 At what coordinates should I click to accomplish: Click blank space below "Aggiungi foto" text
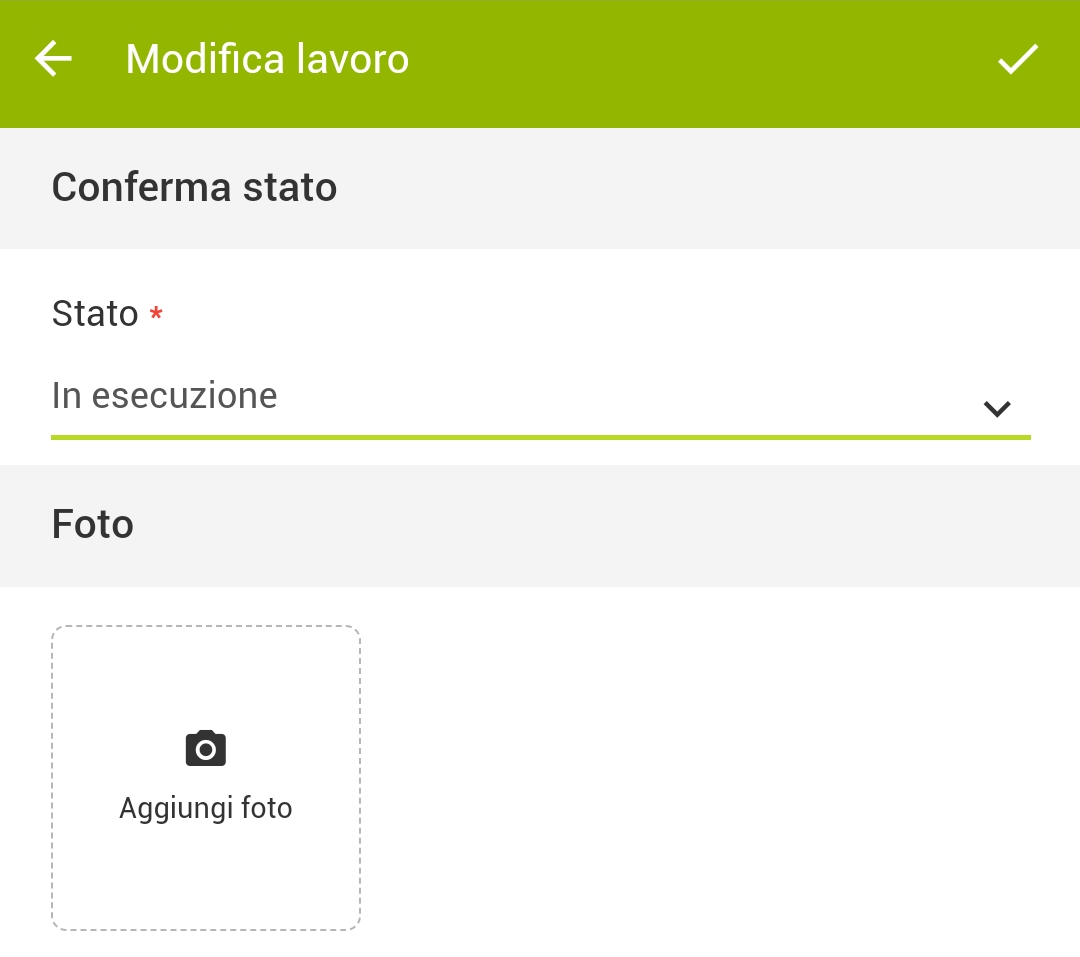coord(206,875)
